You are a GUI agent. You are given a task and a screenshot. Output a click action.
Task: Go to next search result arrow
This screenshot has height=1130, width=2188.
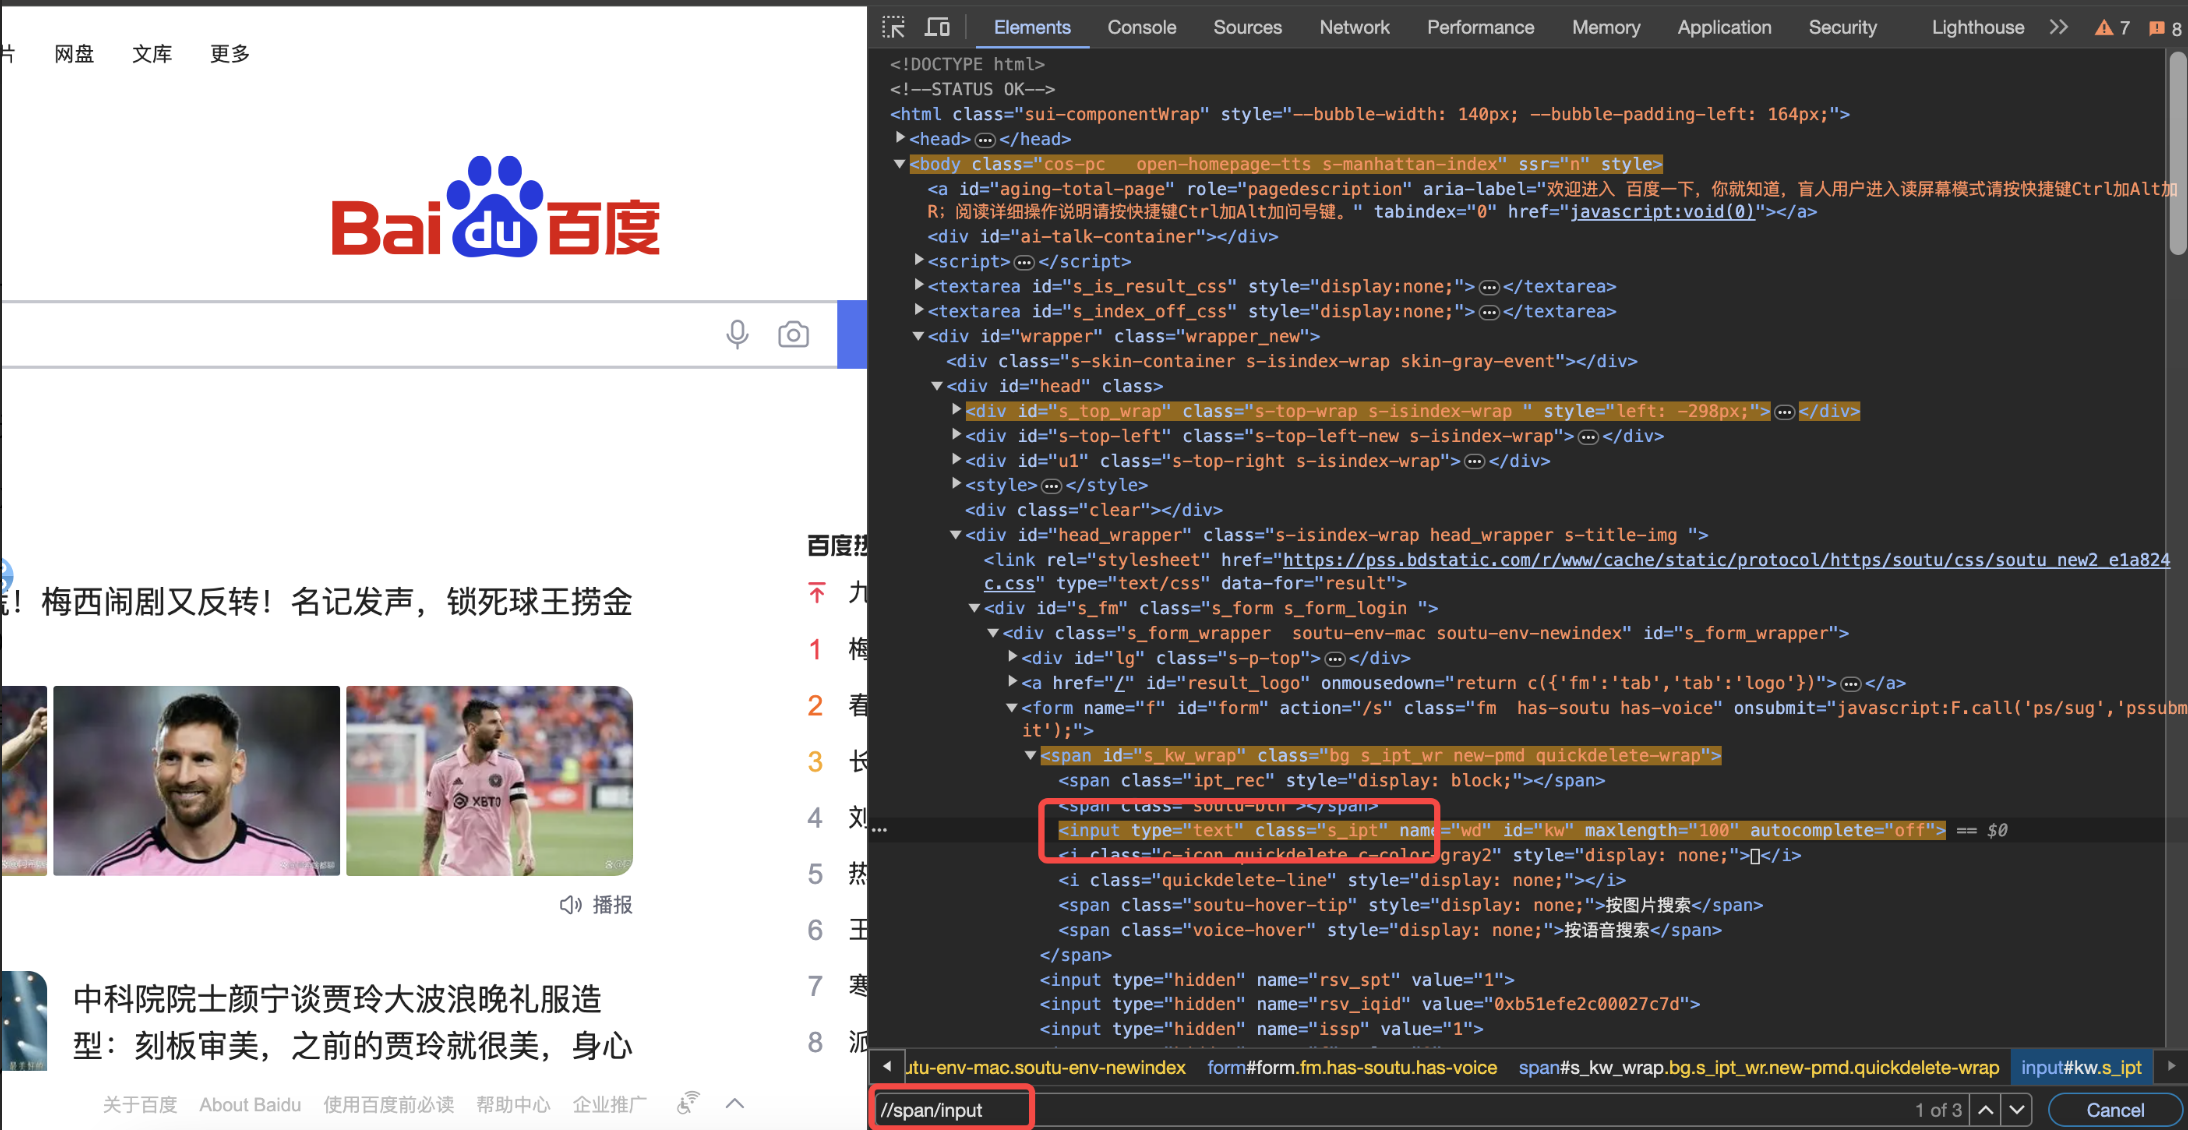[x=2017, y=1109]
